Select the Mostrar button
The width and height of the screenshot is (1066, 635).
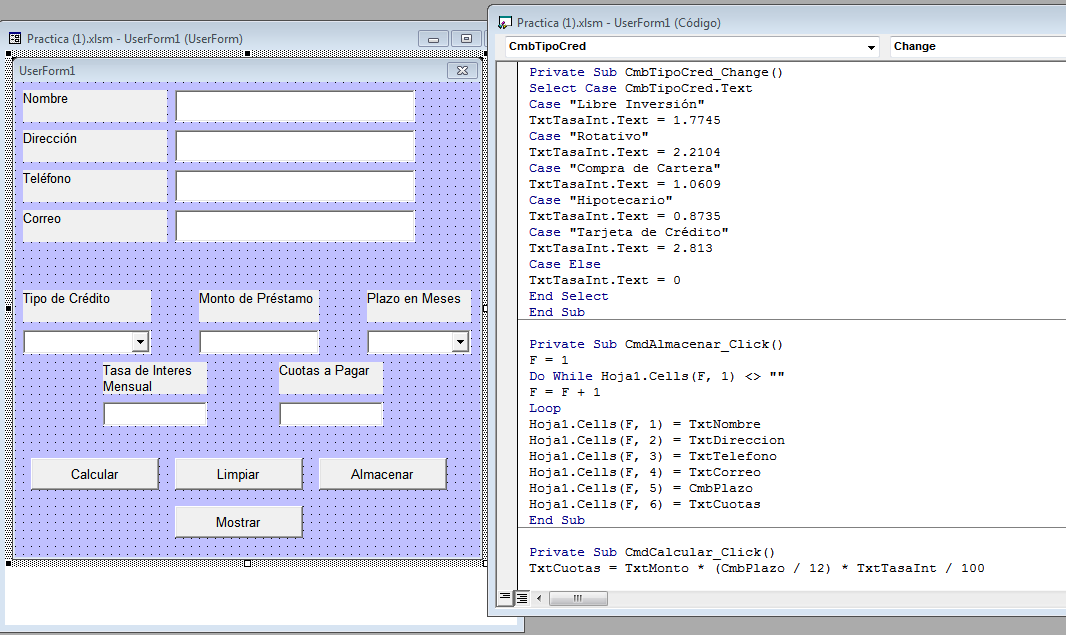[239, 522]
